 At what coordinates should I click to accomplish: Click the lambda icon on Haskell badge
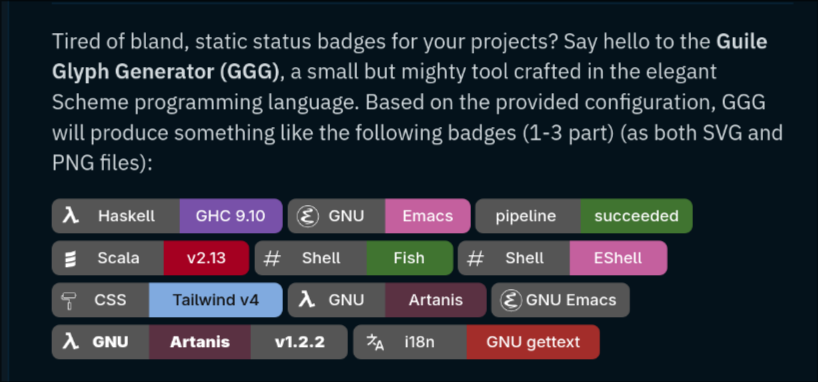coord(70,216)
